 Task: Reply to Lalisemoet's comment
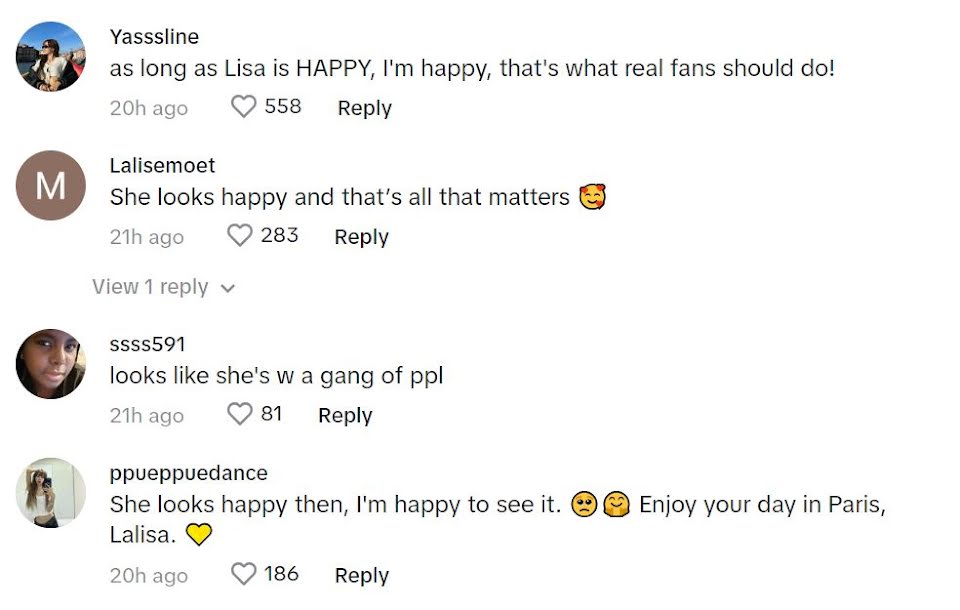click(x=361, y=237)
